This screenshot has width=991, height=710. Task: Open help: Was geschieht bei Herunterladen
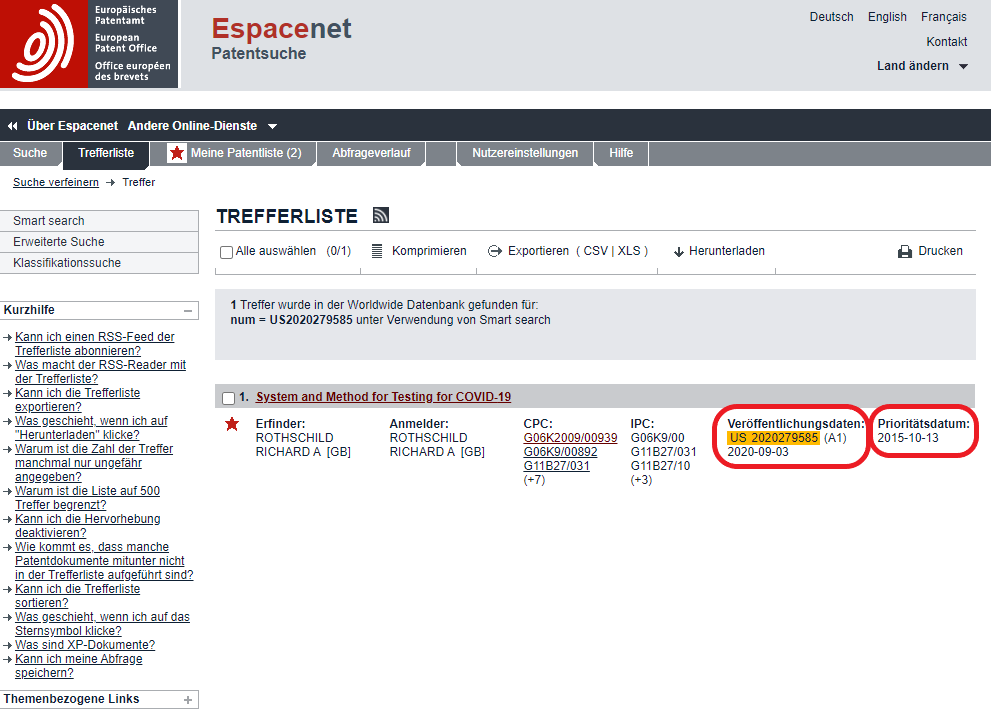[x=92, y=428]
